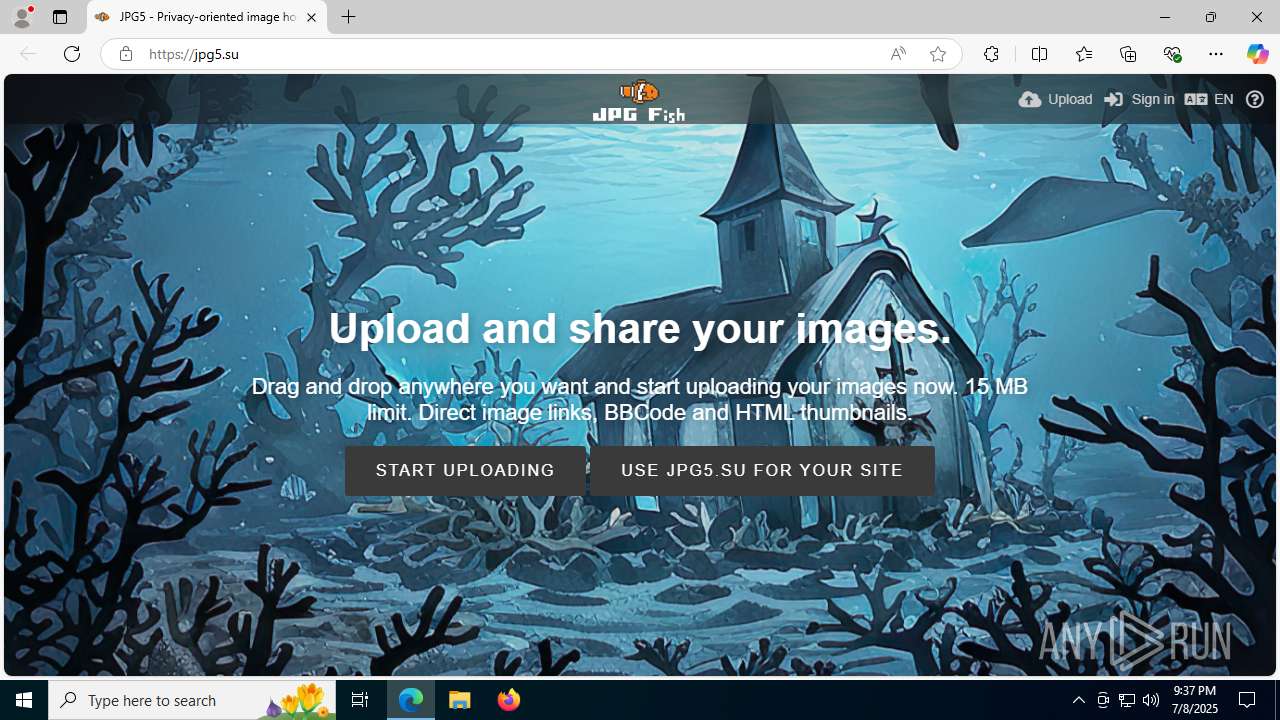Viewport: 1280px width, 720px height.
Task: Launch Firefox from the taskbar
Action: (509, 700)
